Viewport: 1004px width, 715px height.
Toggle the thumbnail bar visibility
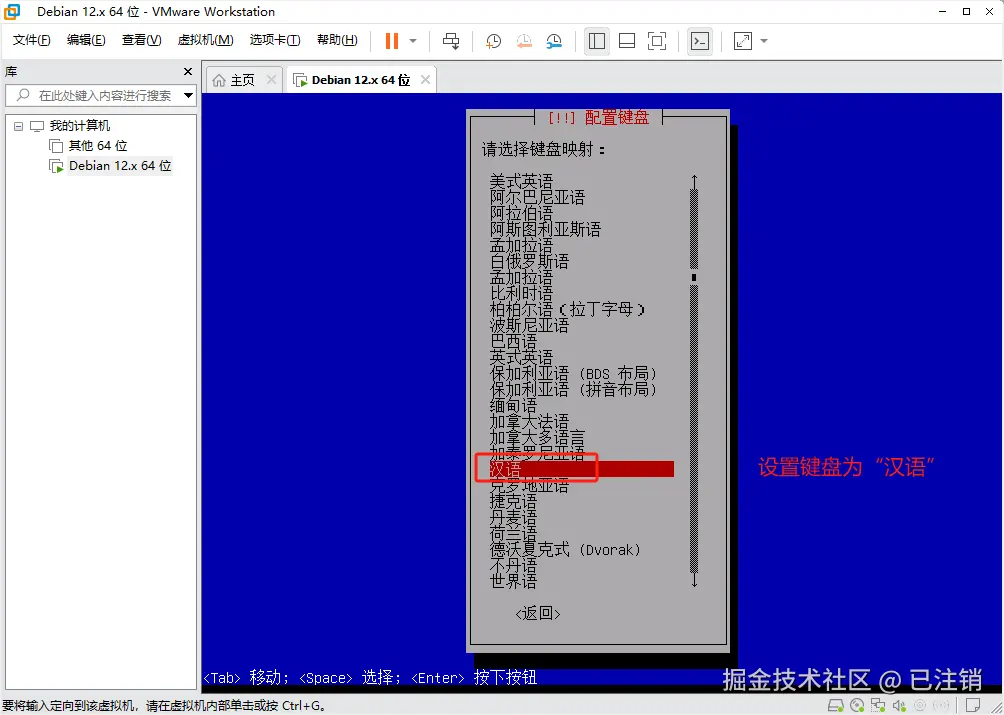(x=627, y=41)
